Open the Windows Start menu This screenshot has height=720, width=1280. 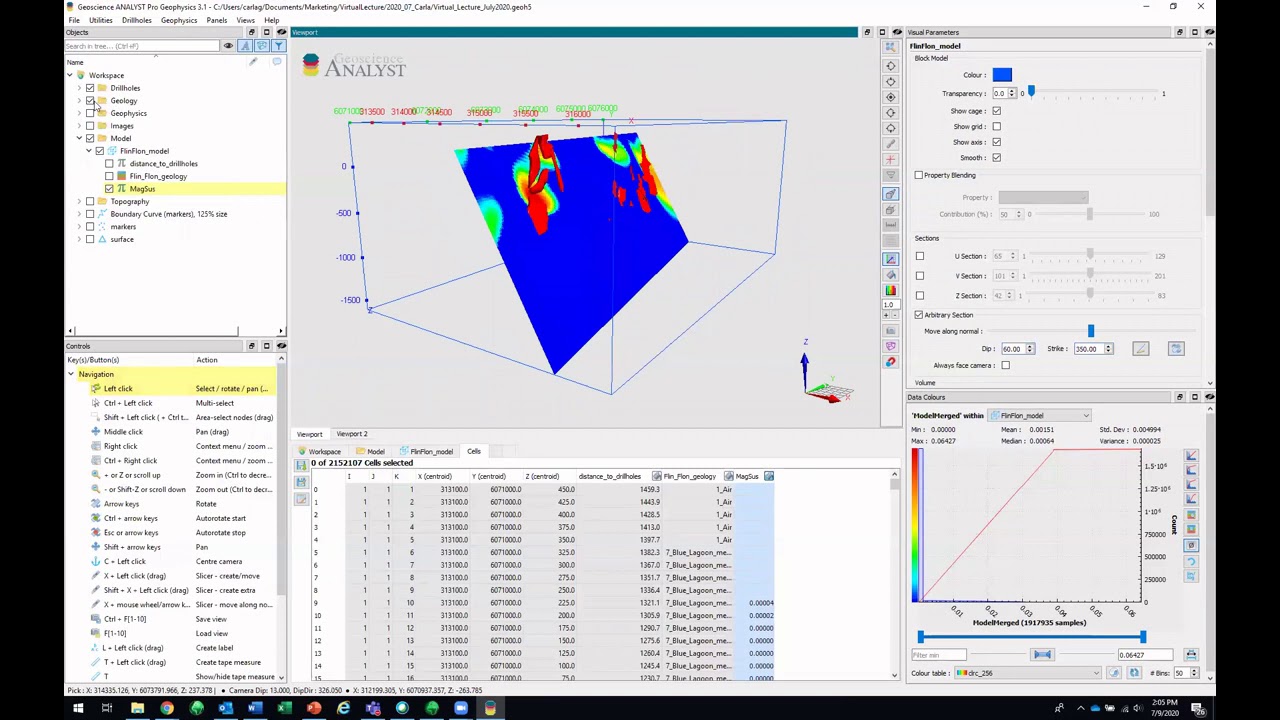coord(77,709)
